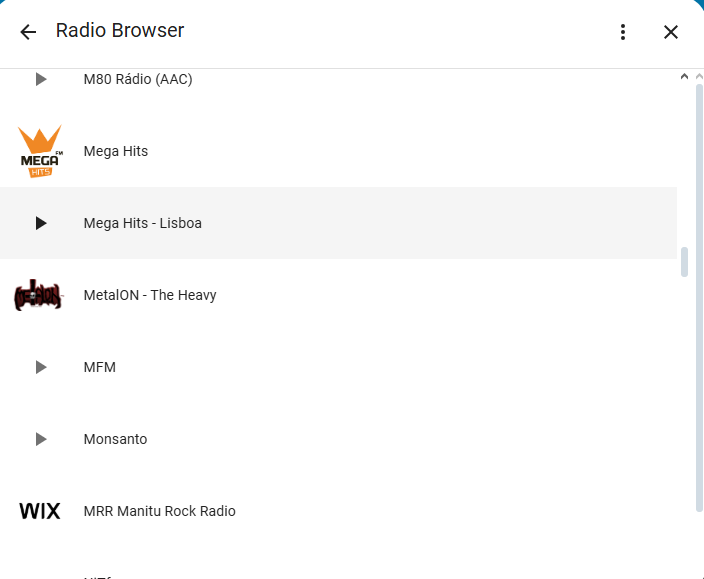The width and height of the screenshot is (704, 579).
Task: Select the MRR Manitu Rock Radio name
Action: tap(159, 511)
